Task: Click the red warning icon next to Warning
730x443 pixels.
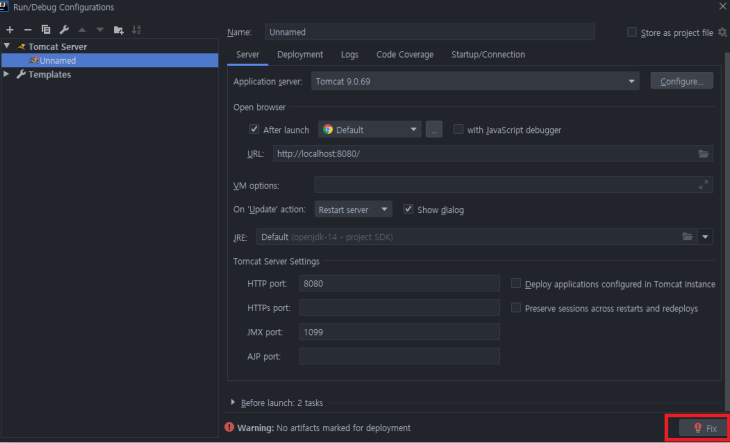Action: pyautogui.click(x=229, y=427)
